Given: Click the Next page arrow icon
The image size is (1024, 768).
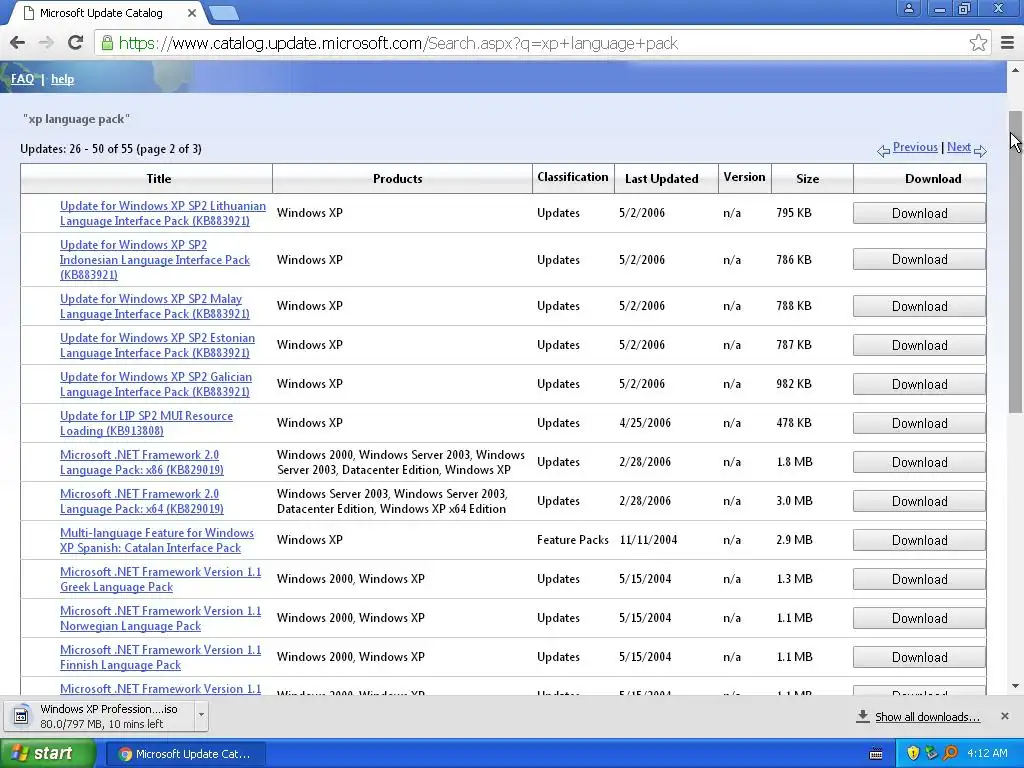Looking at the screenshot, I should coord(980,151).
